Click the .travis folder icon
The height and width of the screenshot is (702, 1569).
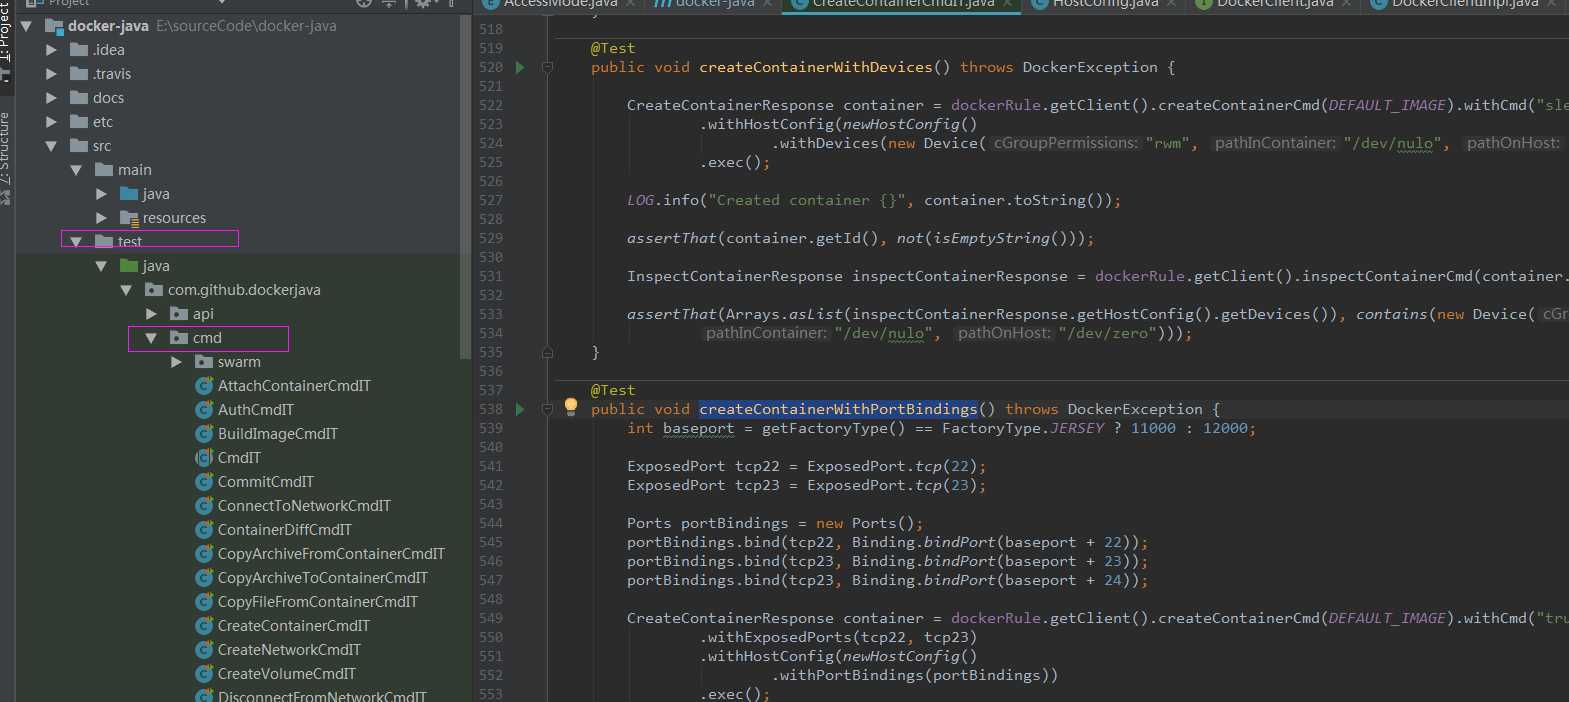[x=79, y=74]
